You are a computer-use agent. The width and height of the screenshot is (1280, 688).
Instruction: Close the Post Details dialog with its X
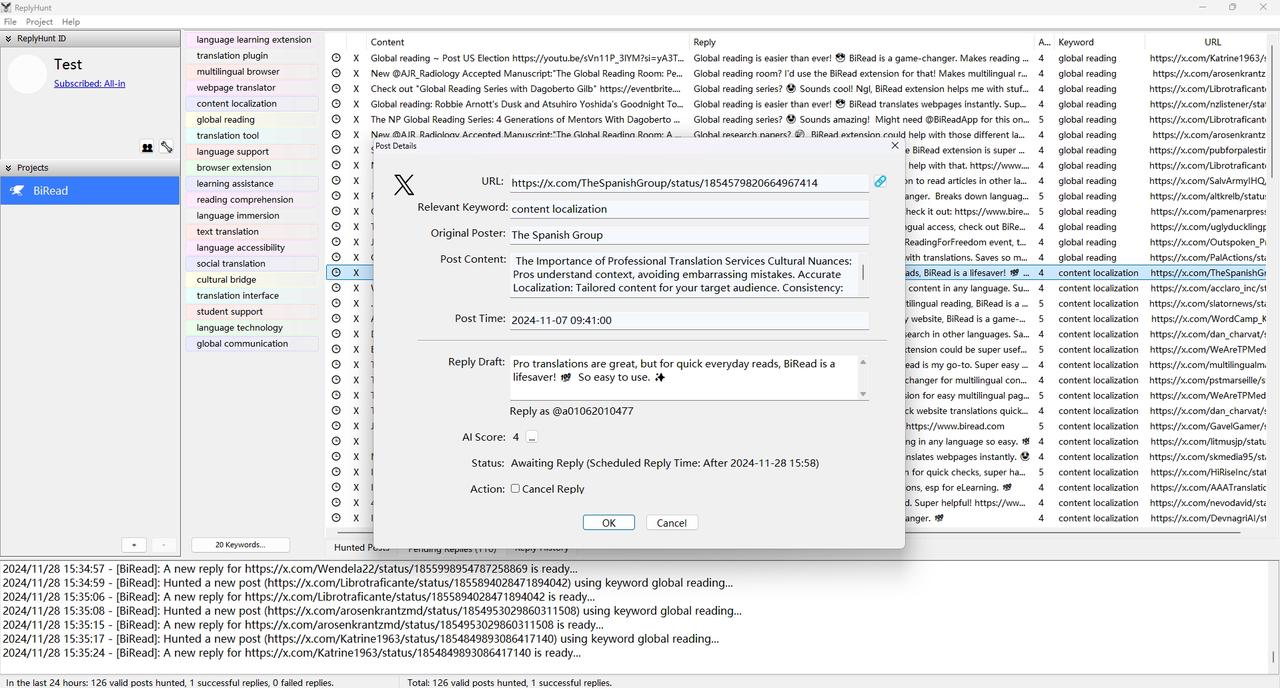(894, 146)
